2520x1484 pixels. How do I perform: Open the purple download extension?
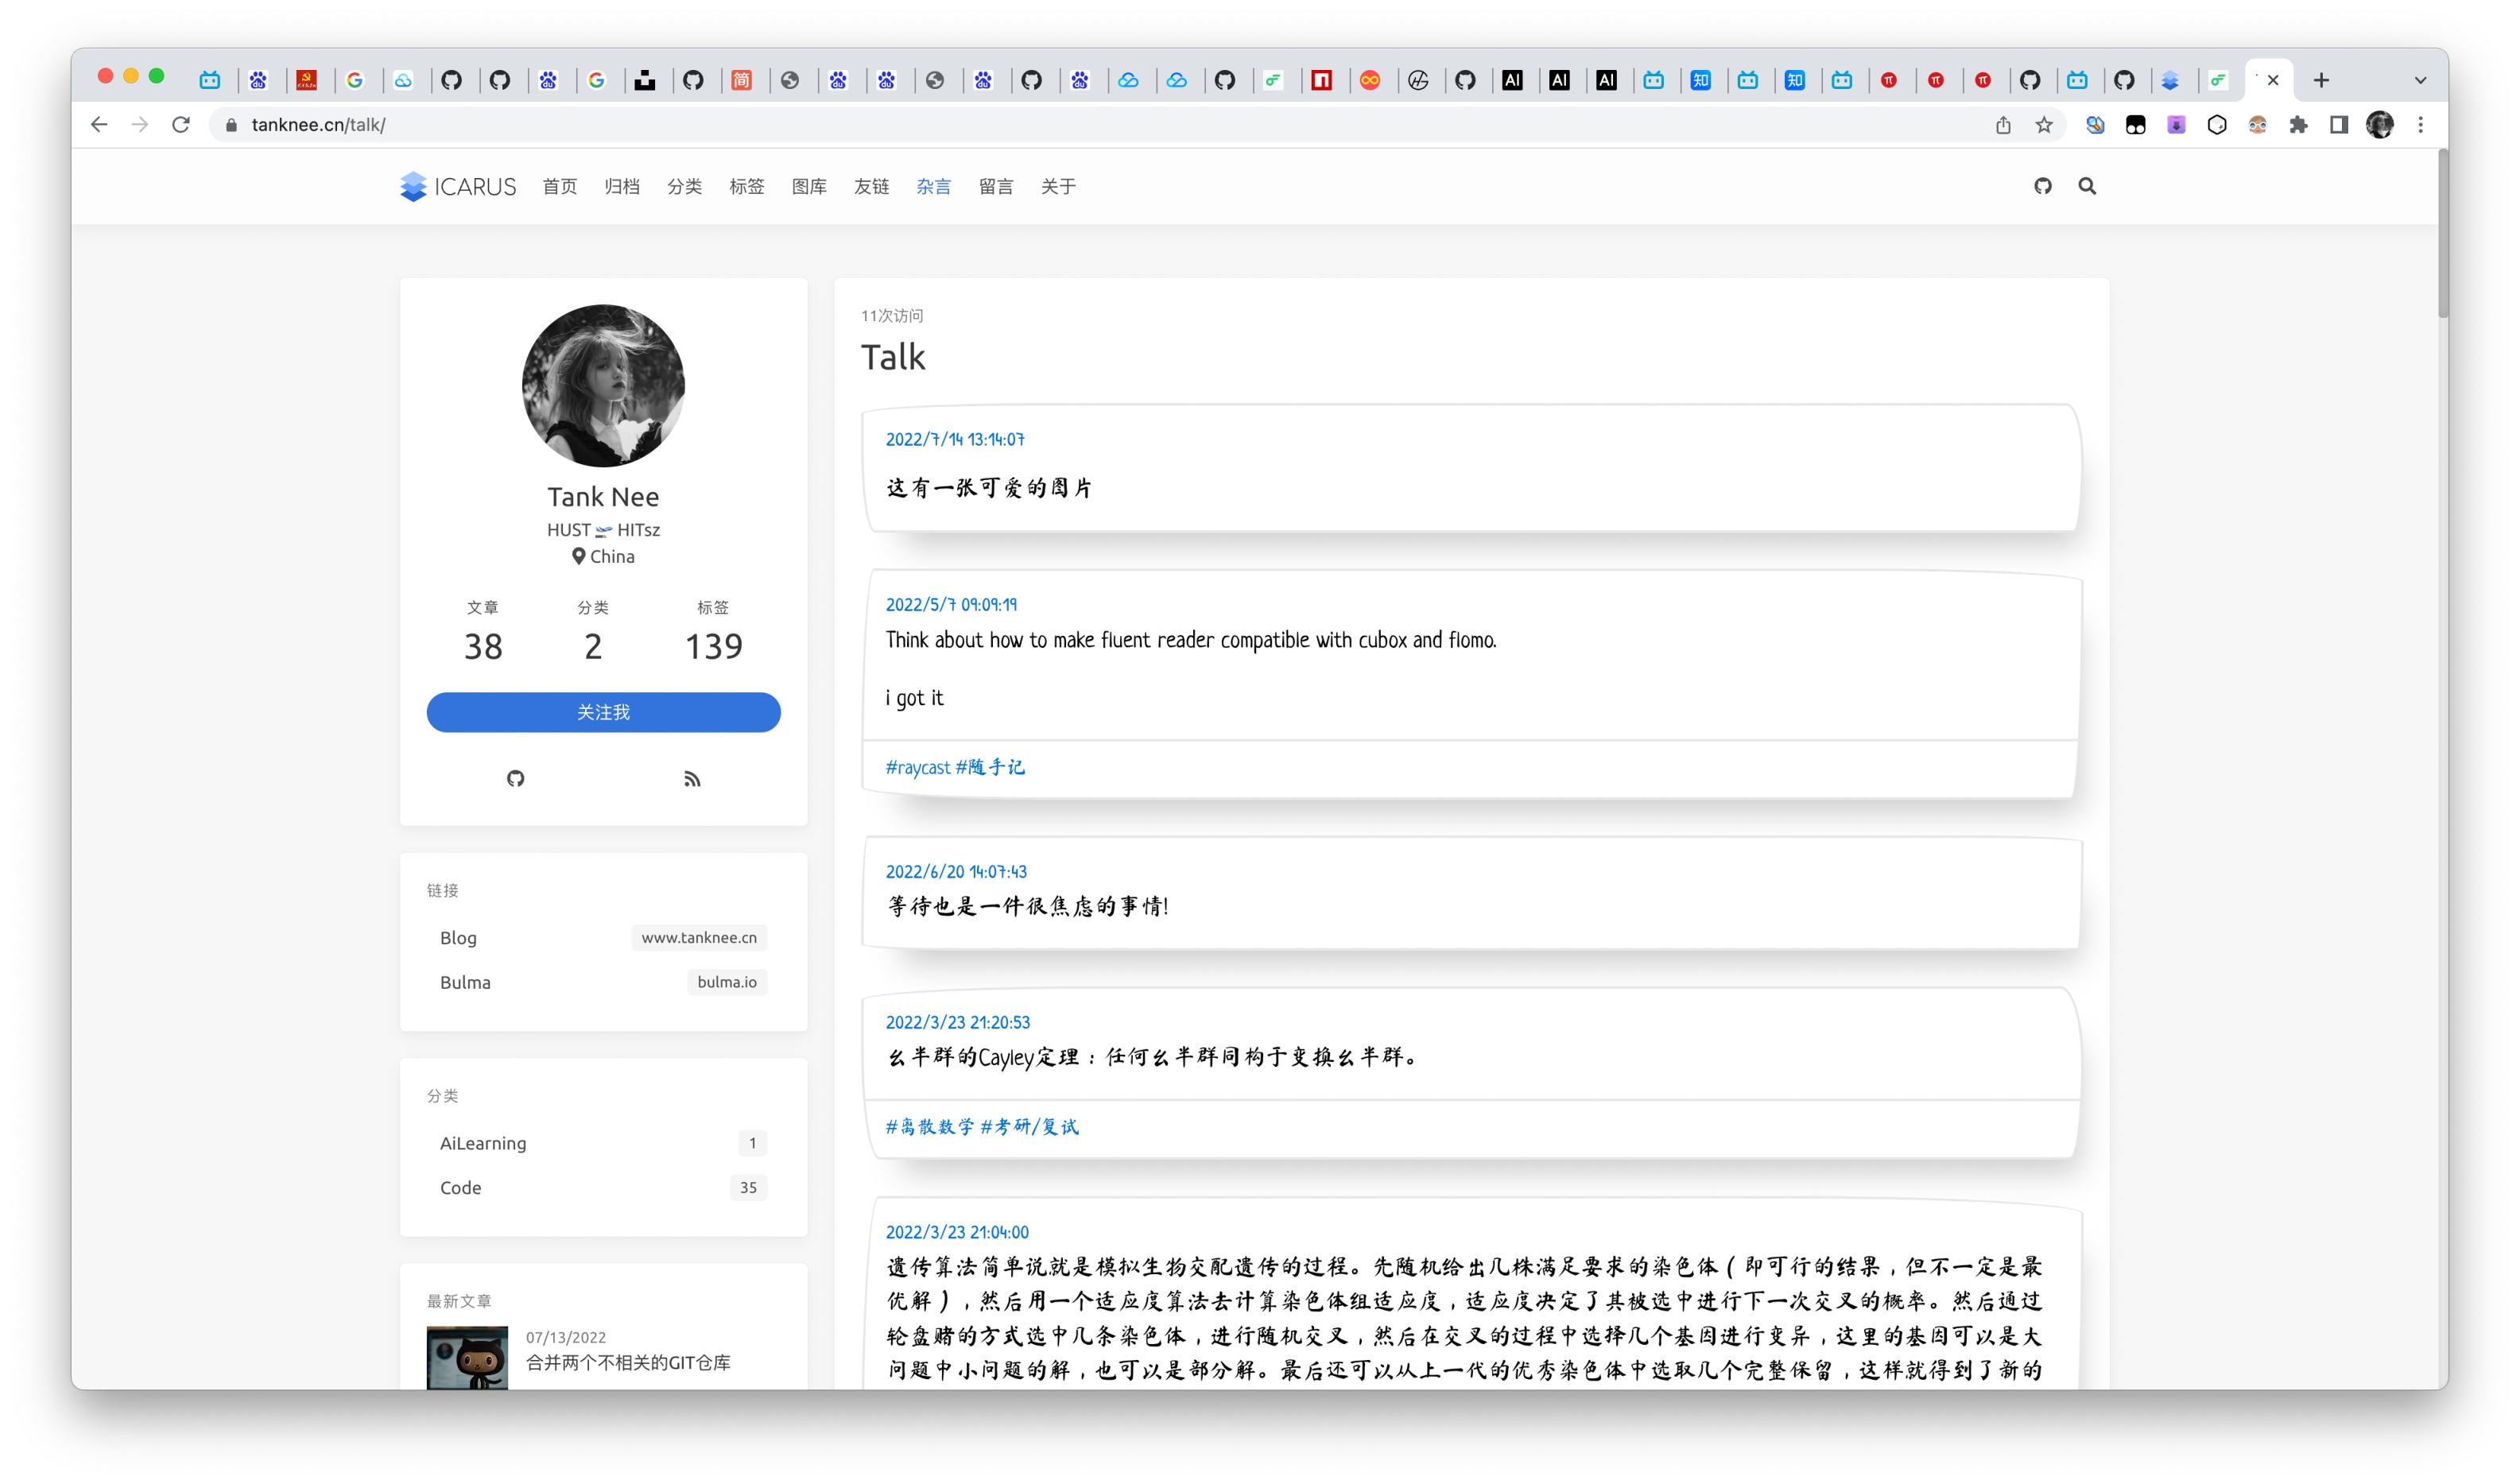tap(2176, 125)
